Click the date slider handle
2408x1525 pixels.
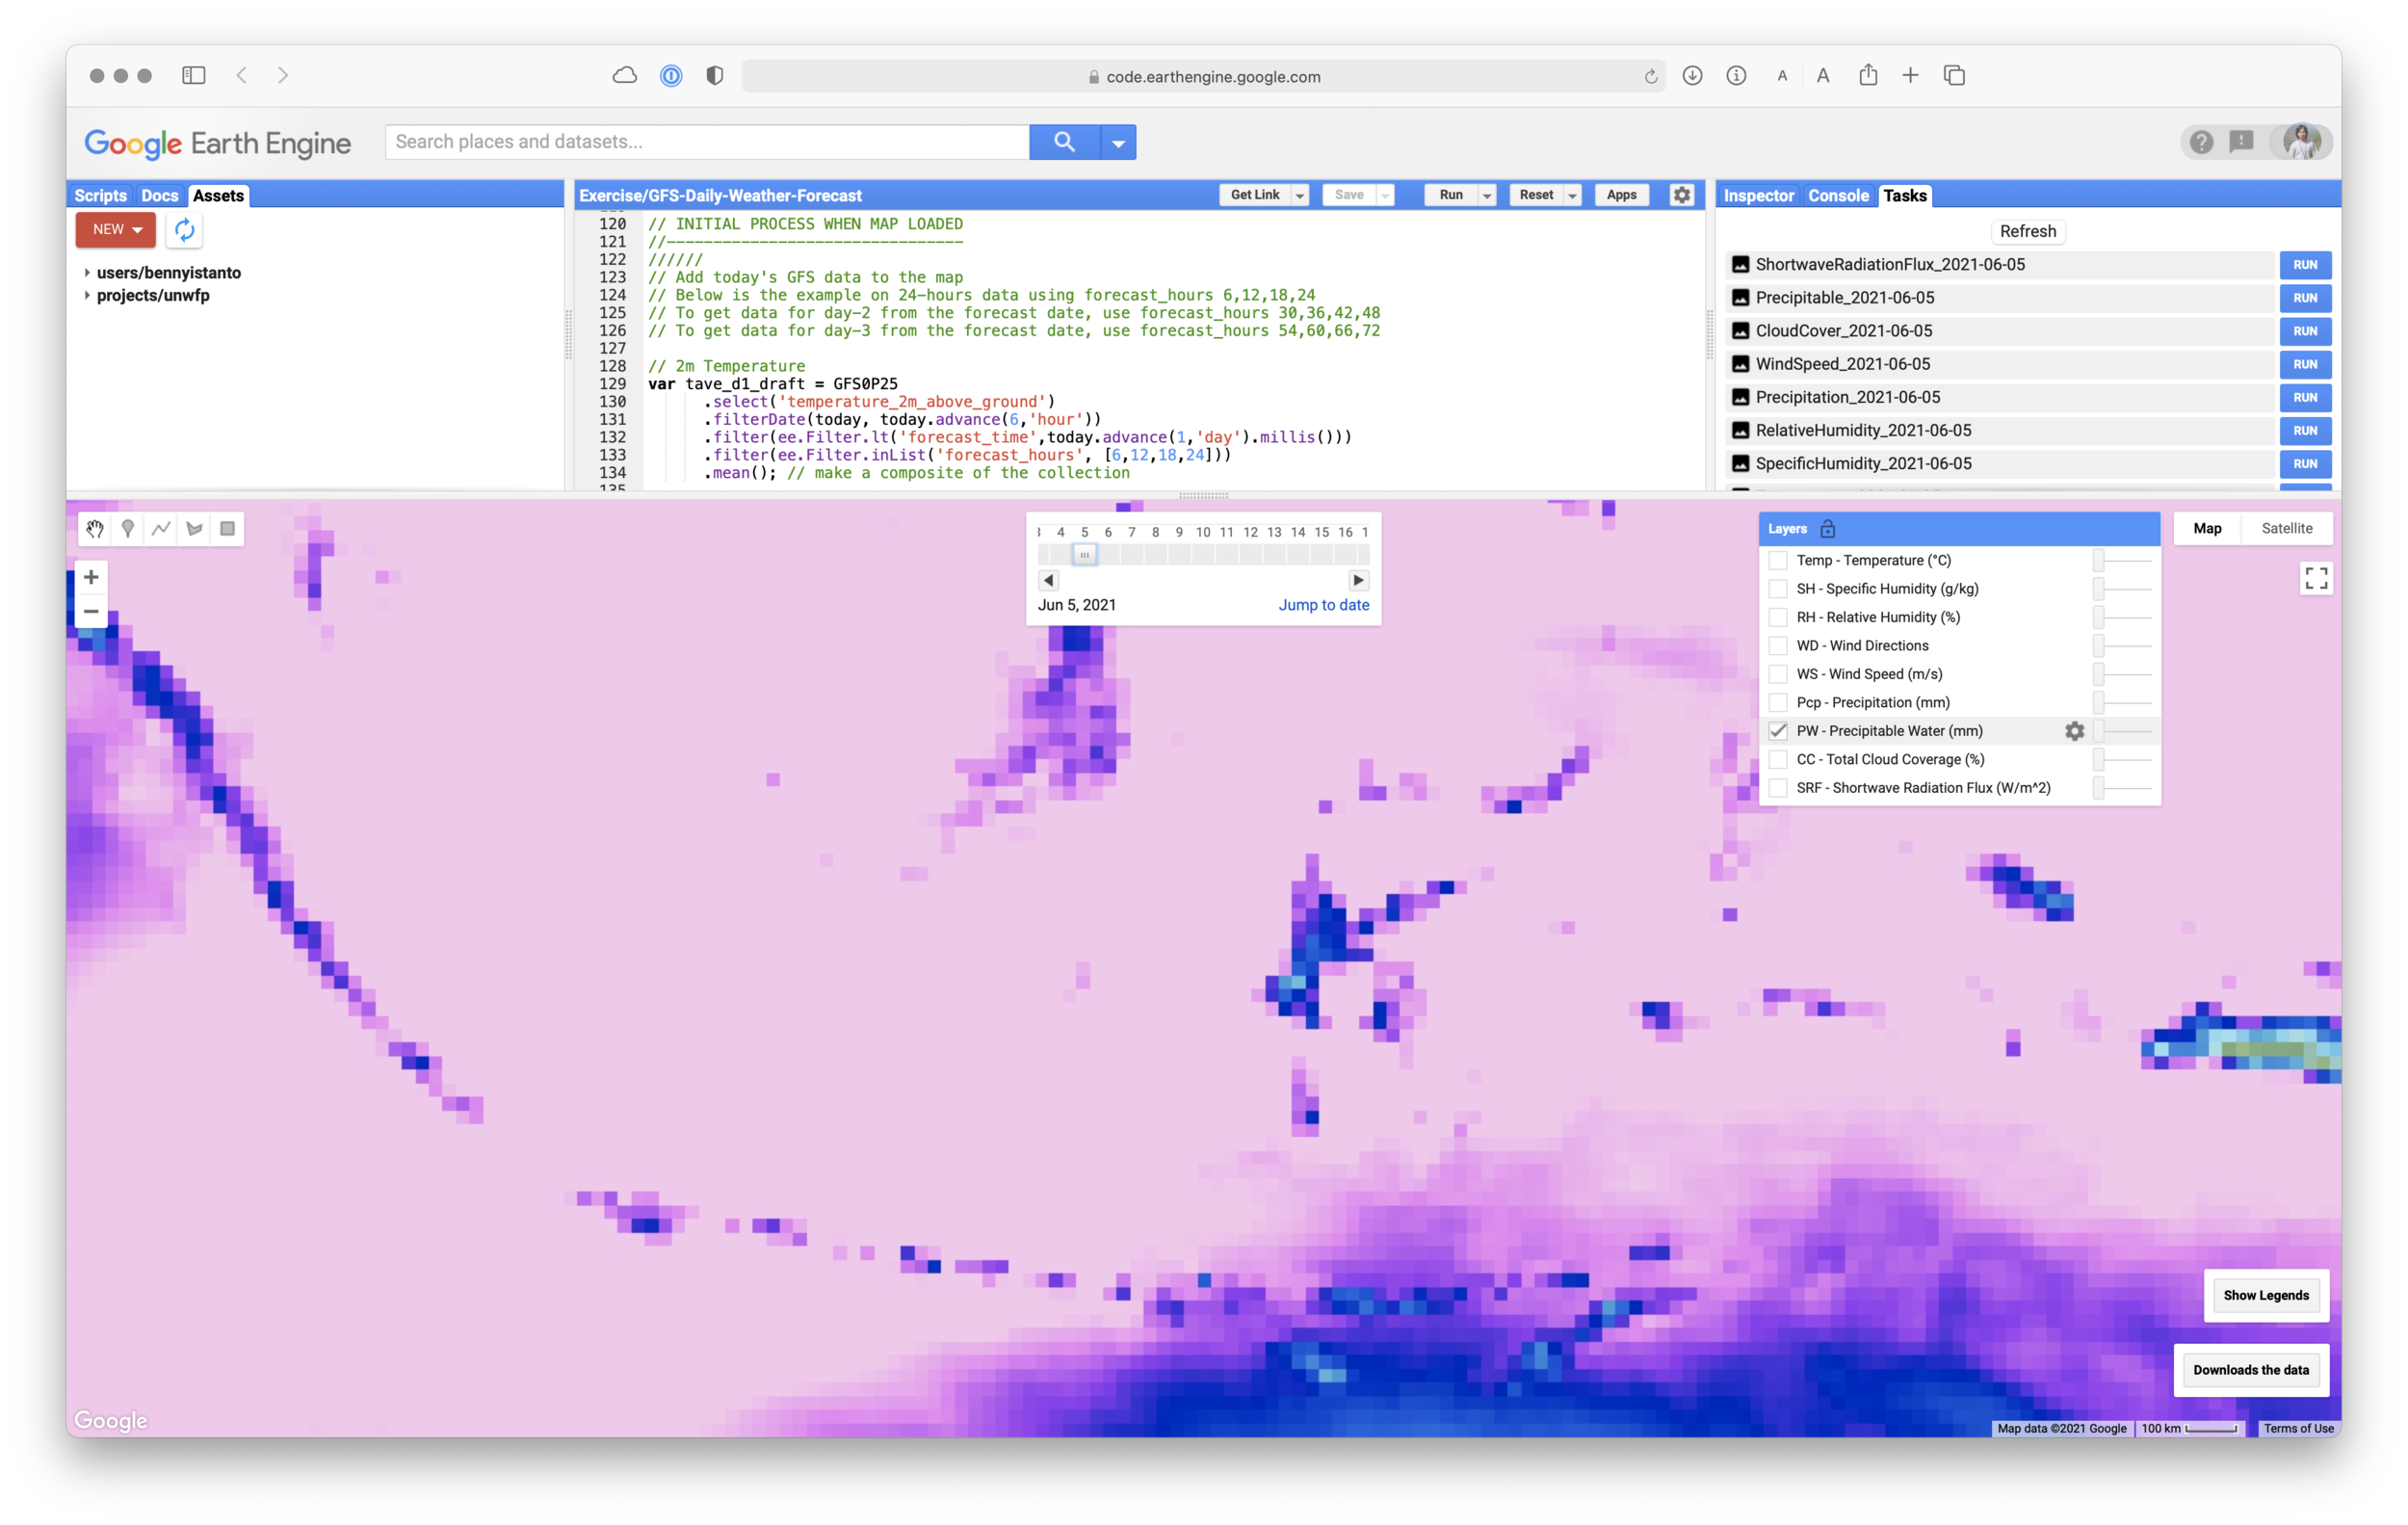(x=1084, y=554)
